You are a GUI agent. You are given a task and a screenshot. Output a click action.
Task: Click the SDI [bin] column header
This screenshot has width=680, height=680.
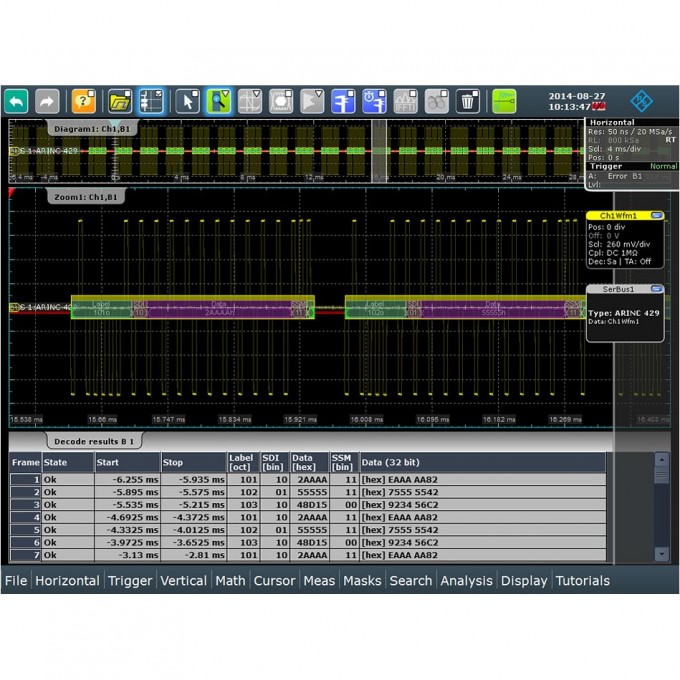(275, 462)
